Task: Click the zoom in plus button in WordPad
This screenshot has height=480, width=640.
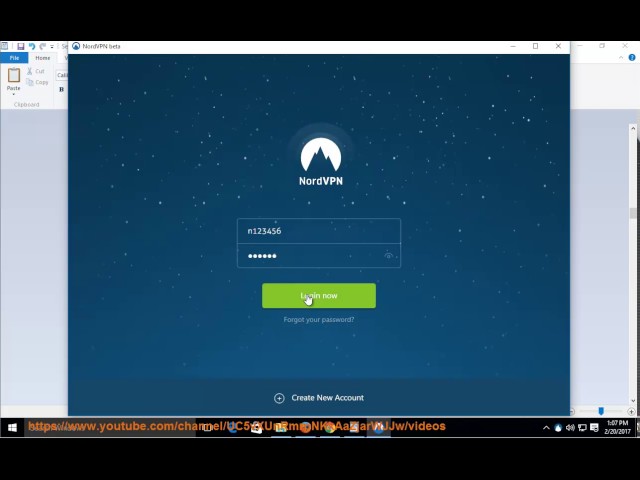Action: point(631,411)
